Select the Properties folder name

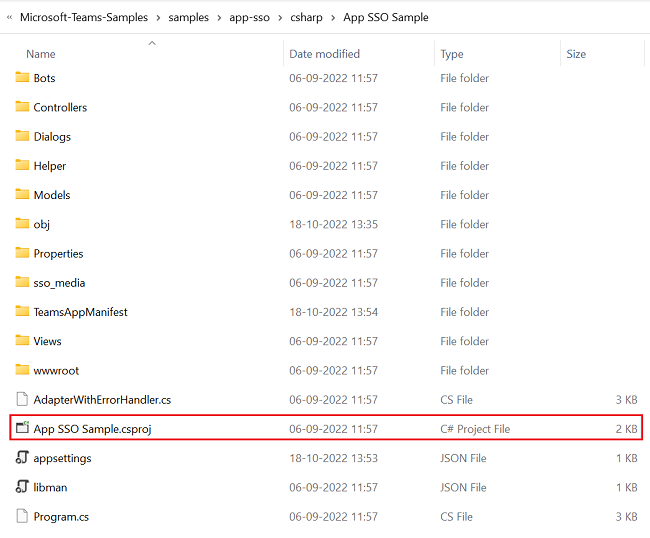(58, 254)
